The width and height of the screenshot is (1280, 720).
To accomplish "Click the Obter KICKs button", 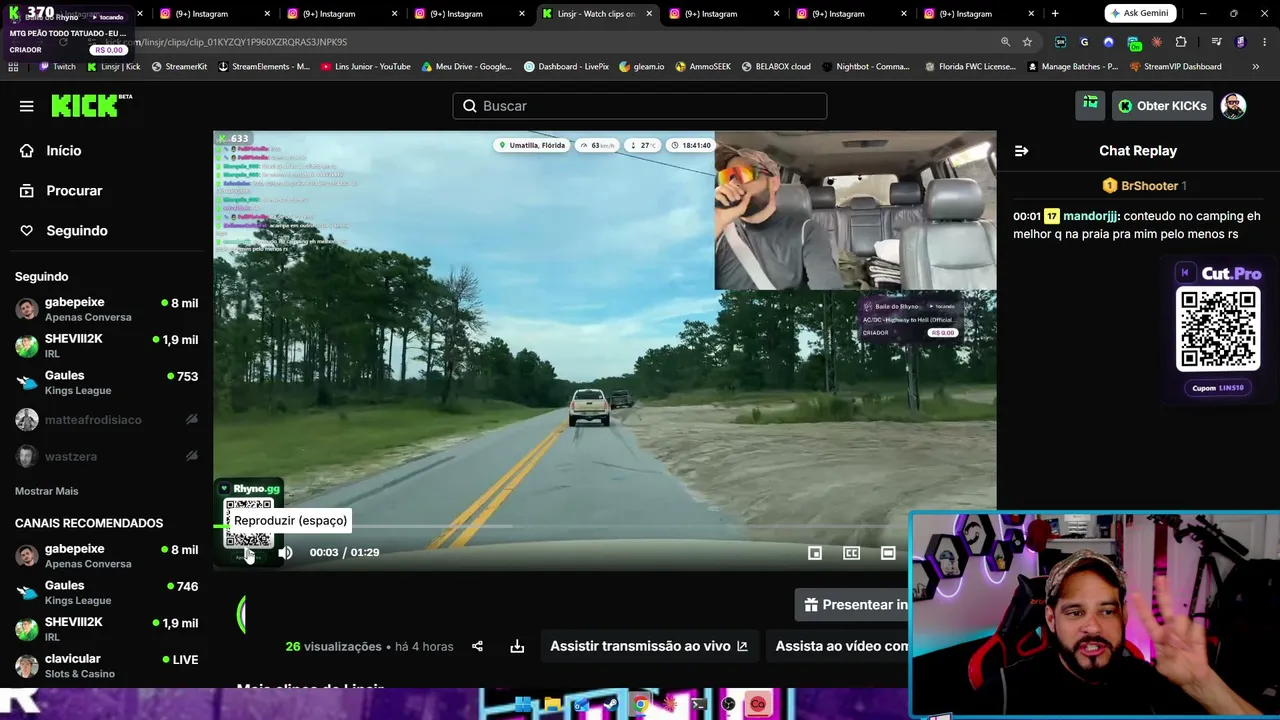I will pyautogui.click(x=1162, y=106).
